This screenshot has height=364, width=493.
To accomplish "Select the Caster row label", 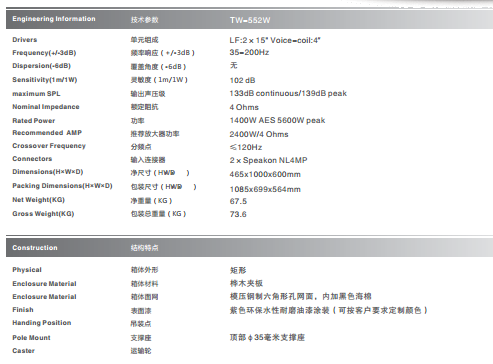I will click(23, 351).
